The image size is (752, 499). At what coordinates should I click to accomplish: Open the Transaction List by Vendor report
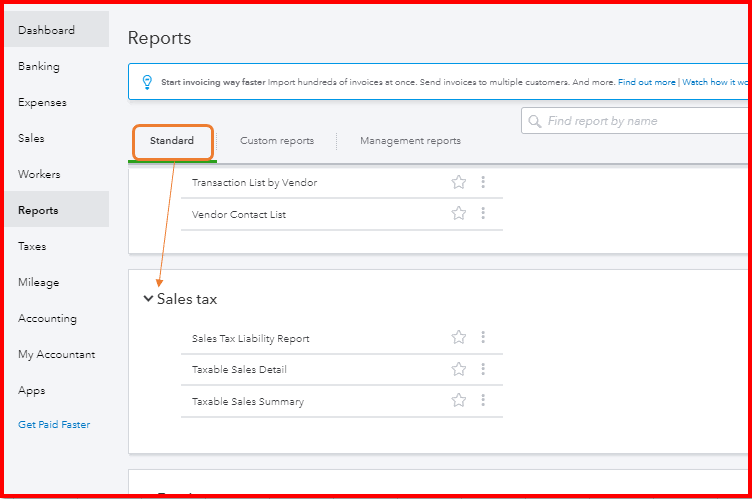(x=255, y=182)
